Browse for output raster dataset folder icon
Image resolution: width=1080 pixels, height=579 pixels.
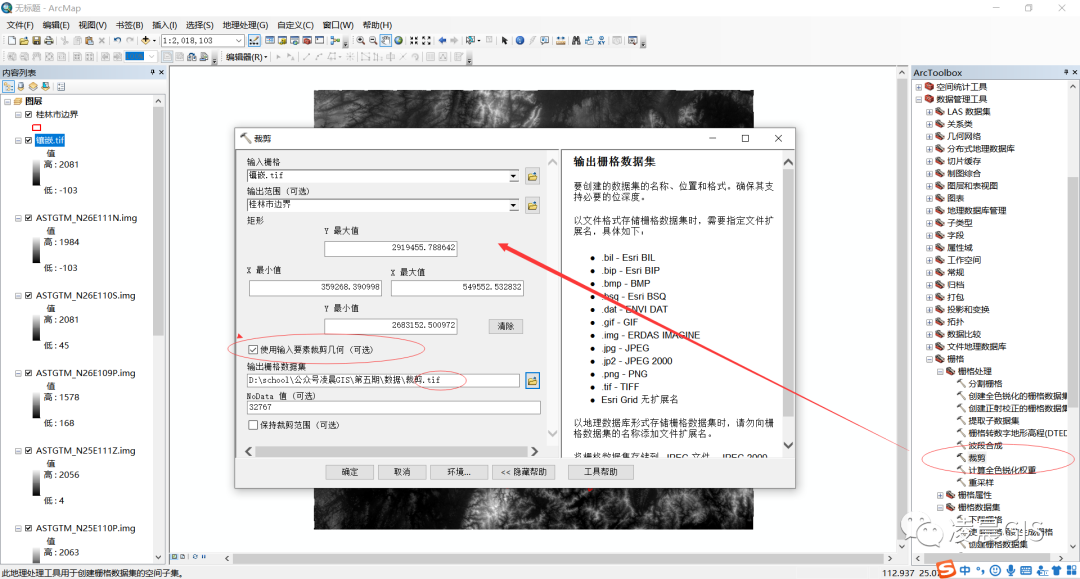532,381
